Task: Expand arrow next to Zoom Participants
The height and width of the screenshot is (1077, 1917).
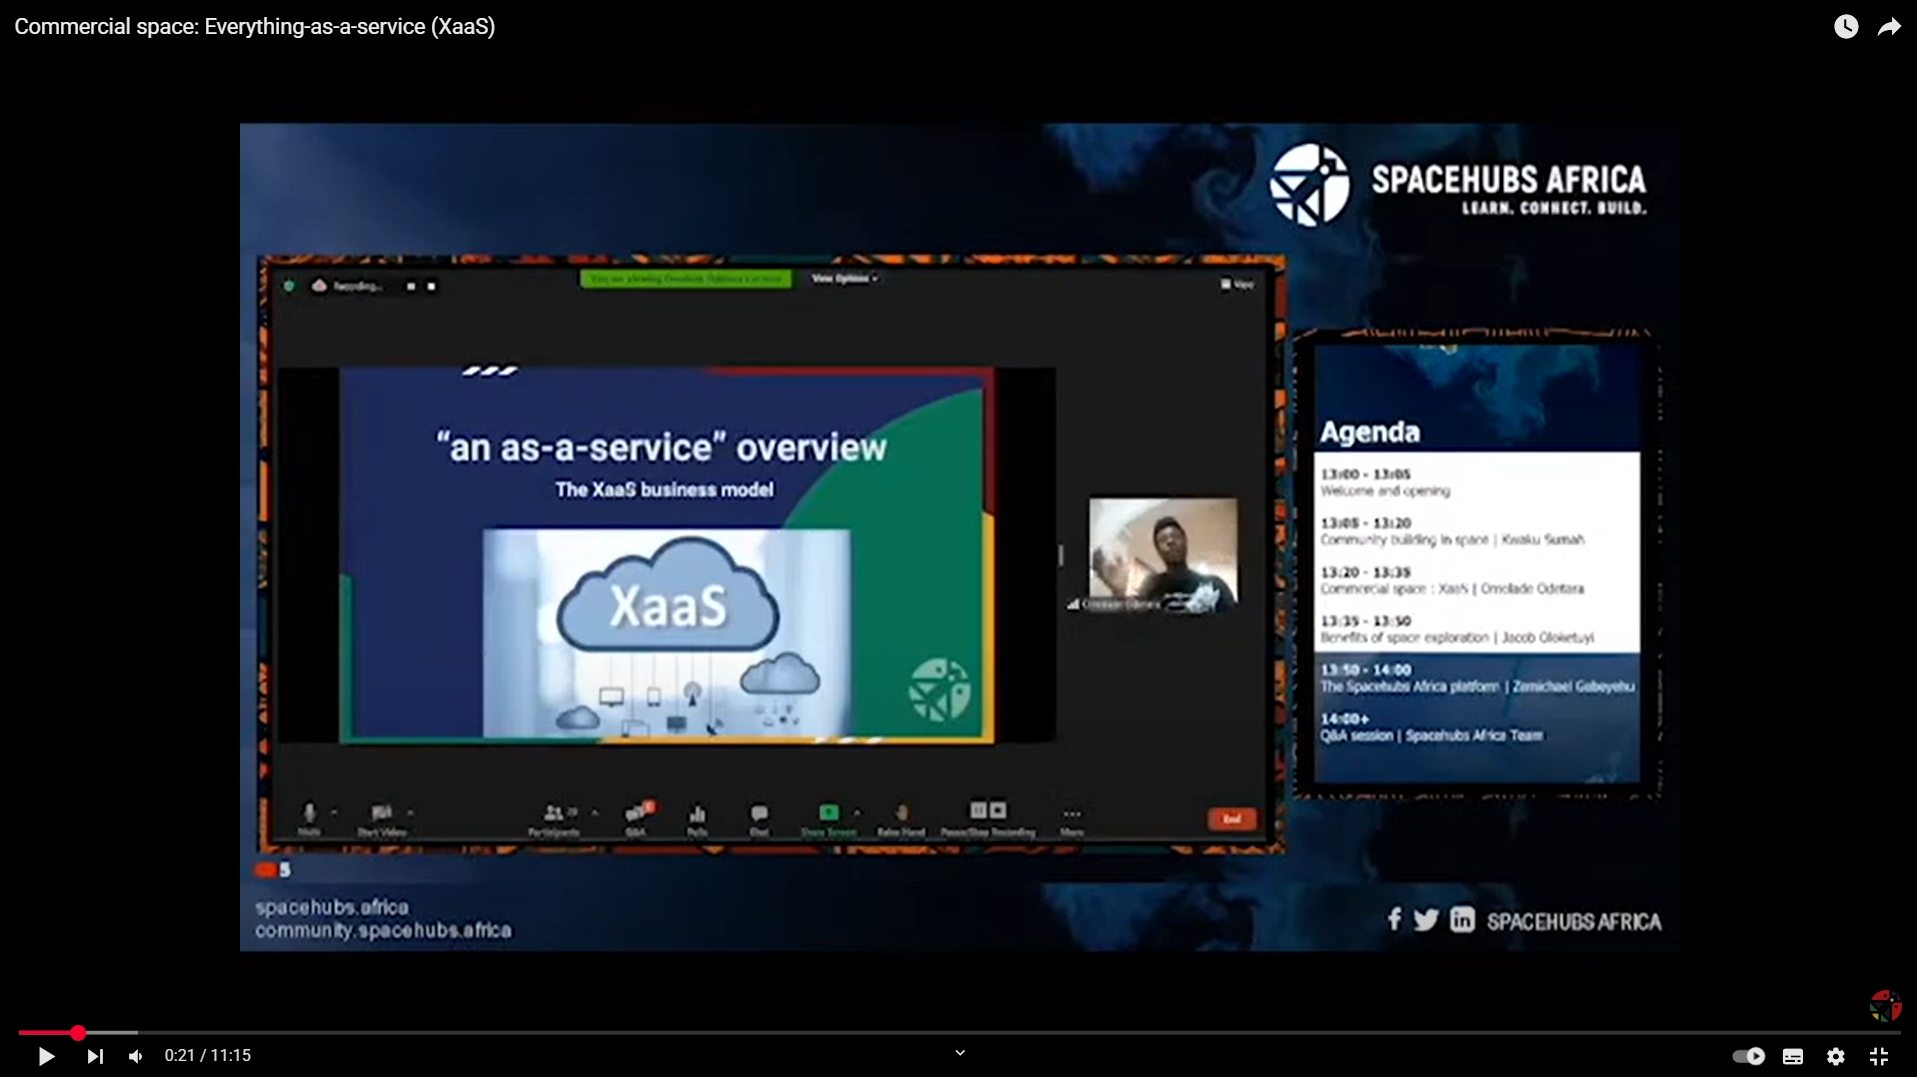Action: pos(595,813)
